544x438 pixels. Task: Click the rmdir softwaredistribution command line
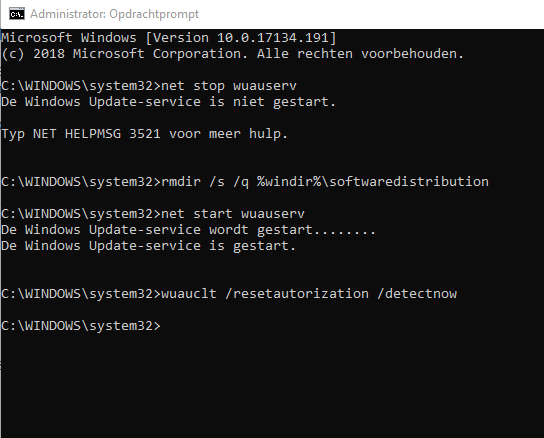(245, 182)
